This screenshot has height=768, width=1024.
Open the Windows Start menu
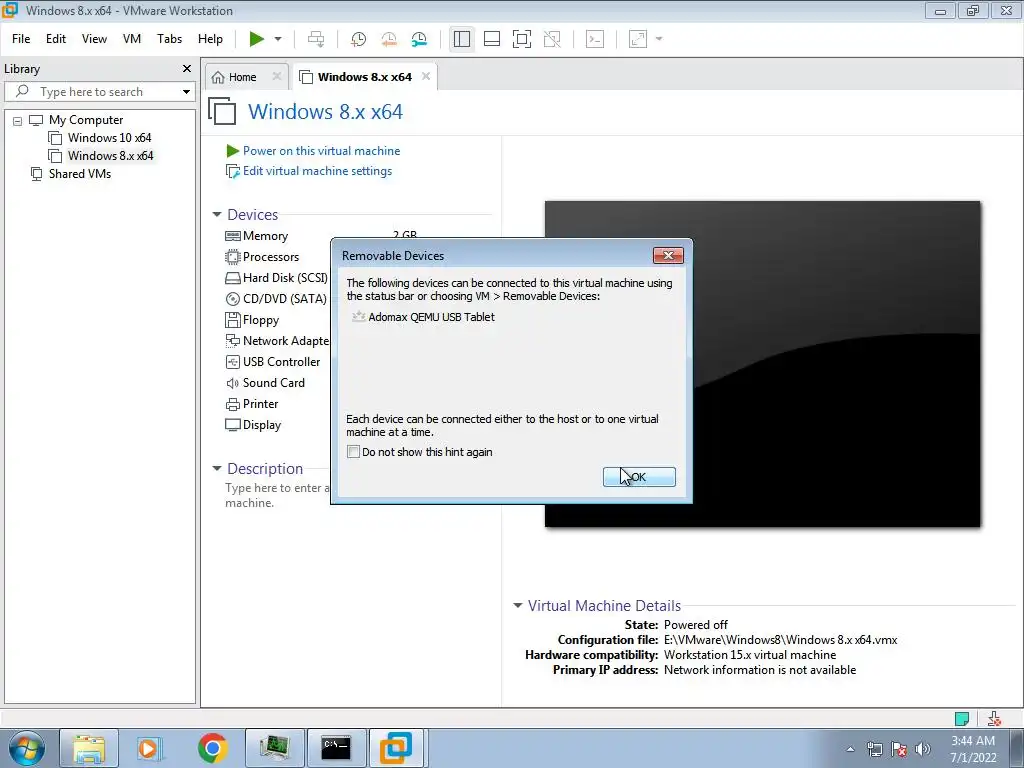[x=26, y=748]
